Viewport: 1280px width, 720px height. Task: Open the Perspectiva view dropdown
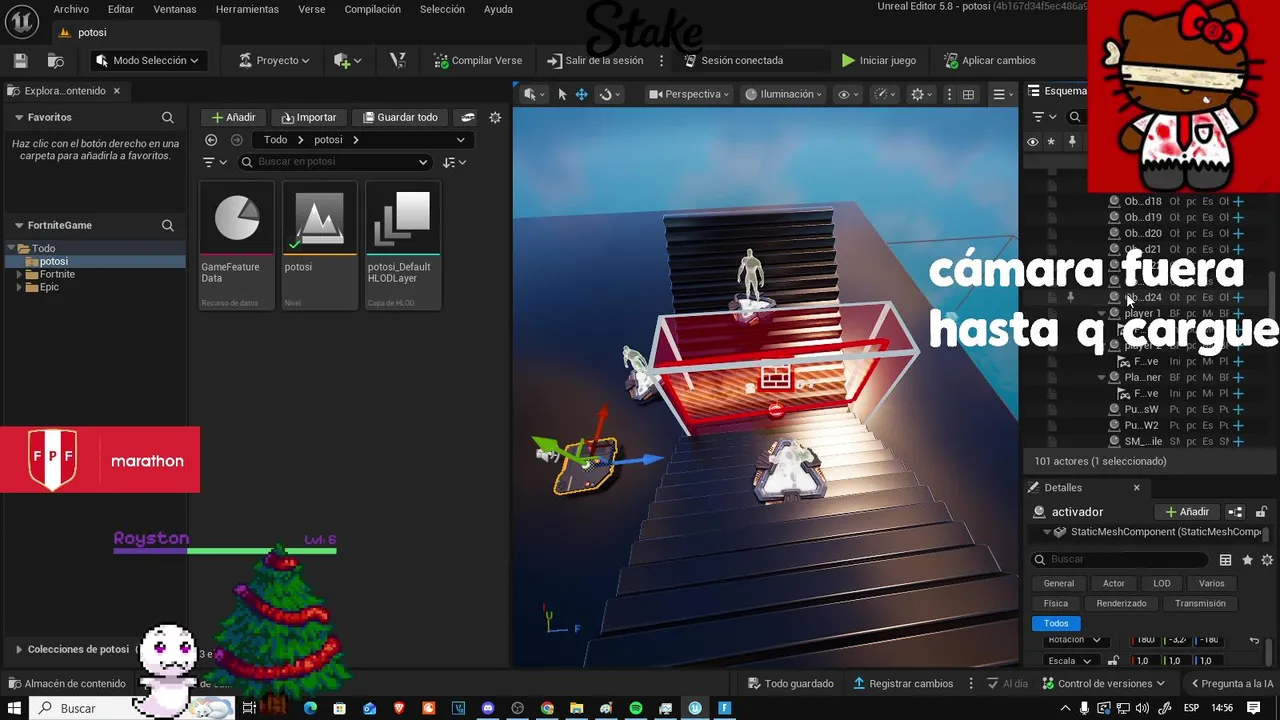click(688, 94)
